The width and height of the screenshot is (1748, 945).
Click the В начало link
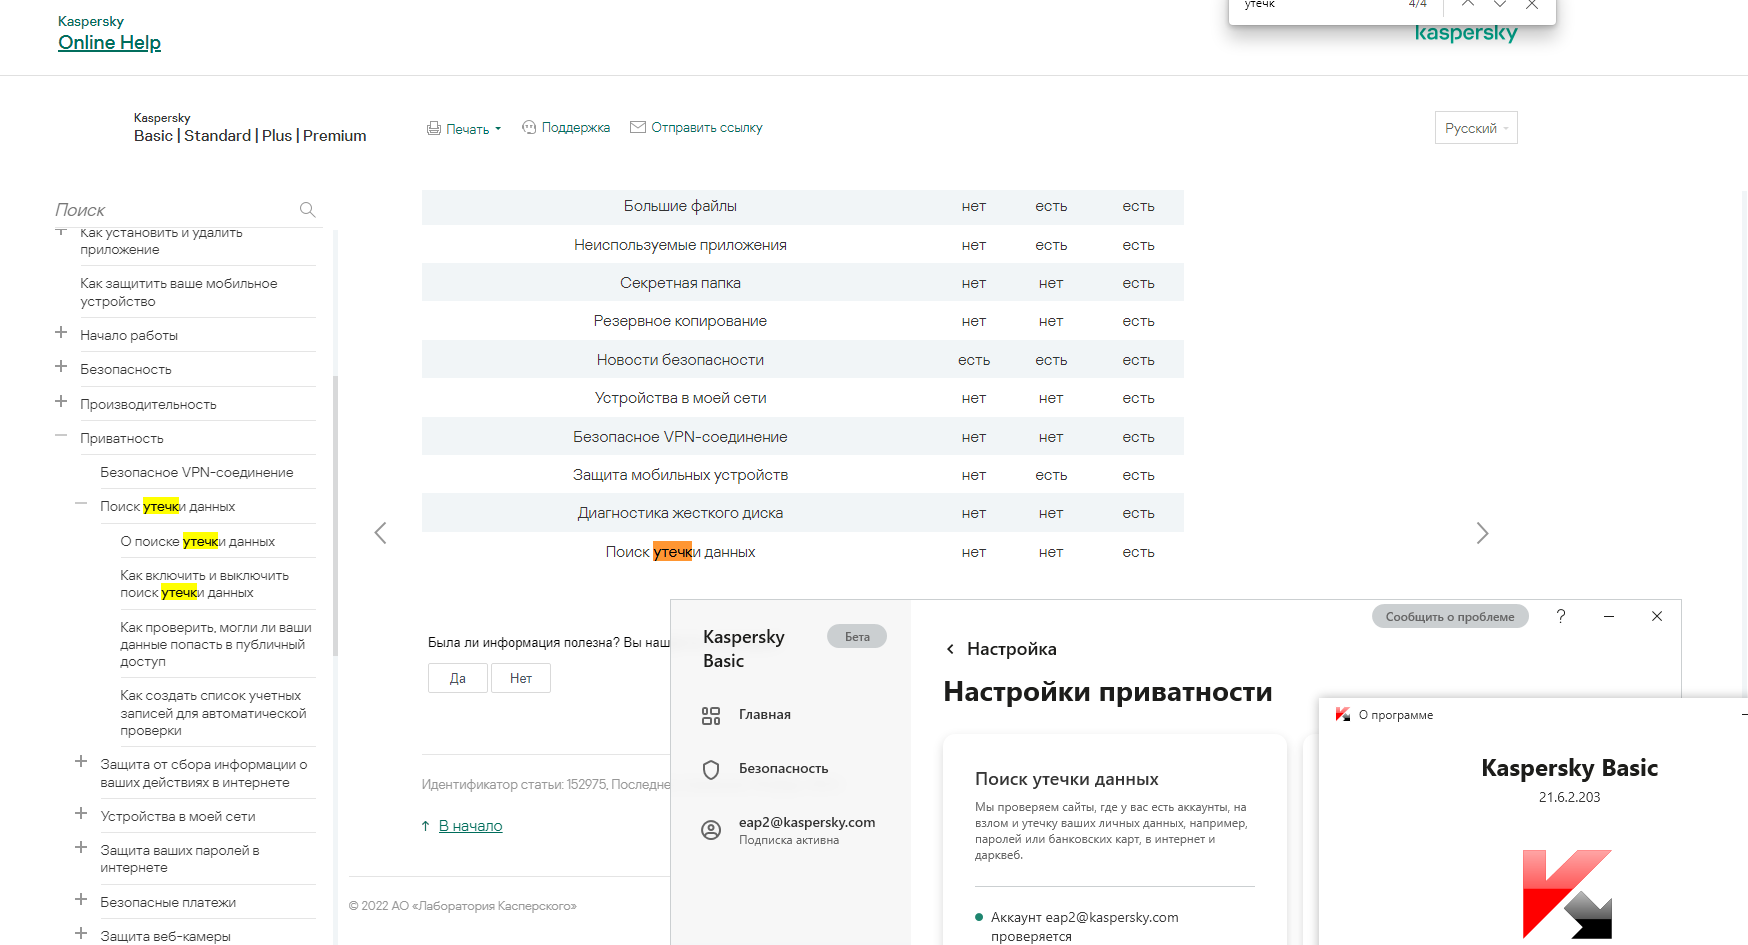click(470, 826)
